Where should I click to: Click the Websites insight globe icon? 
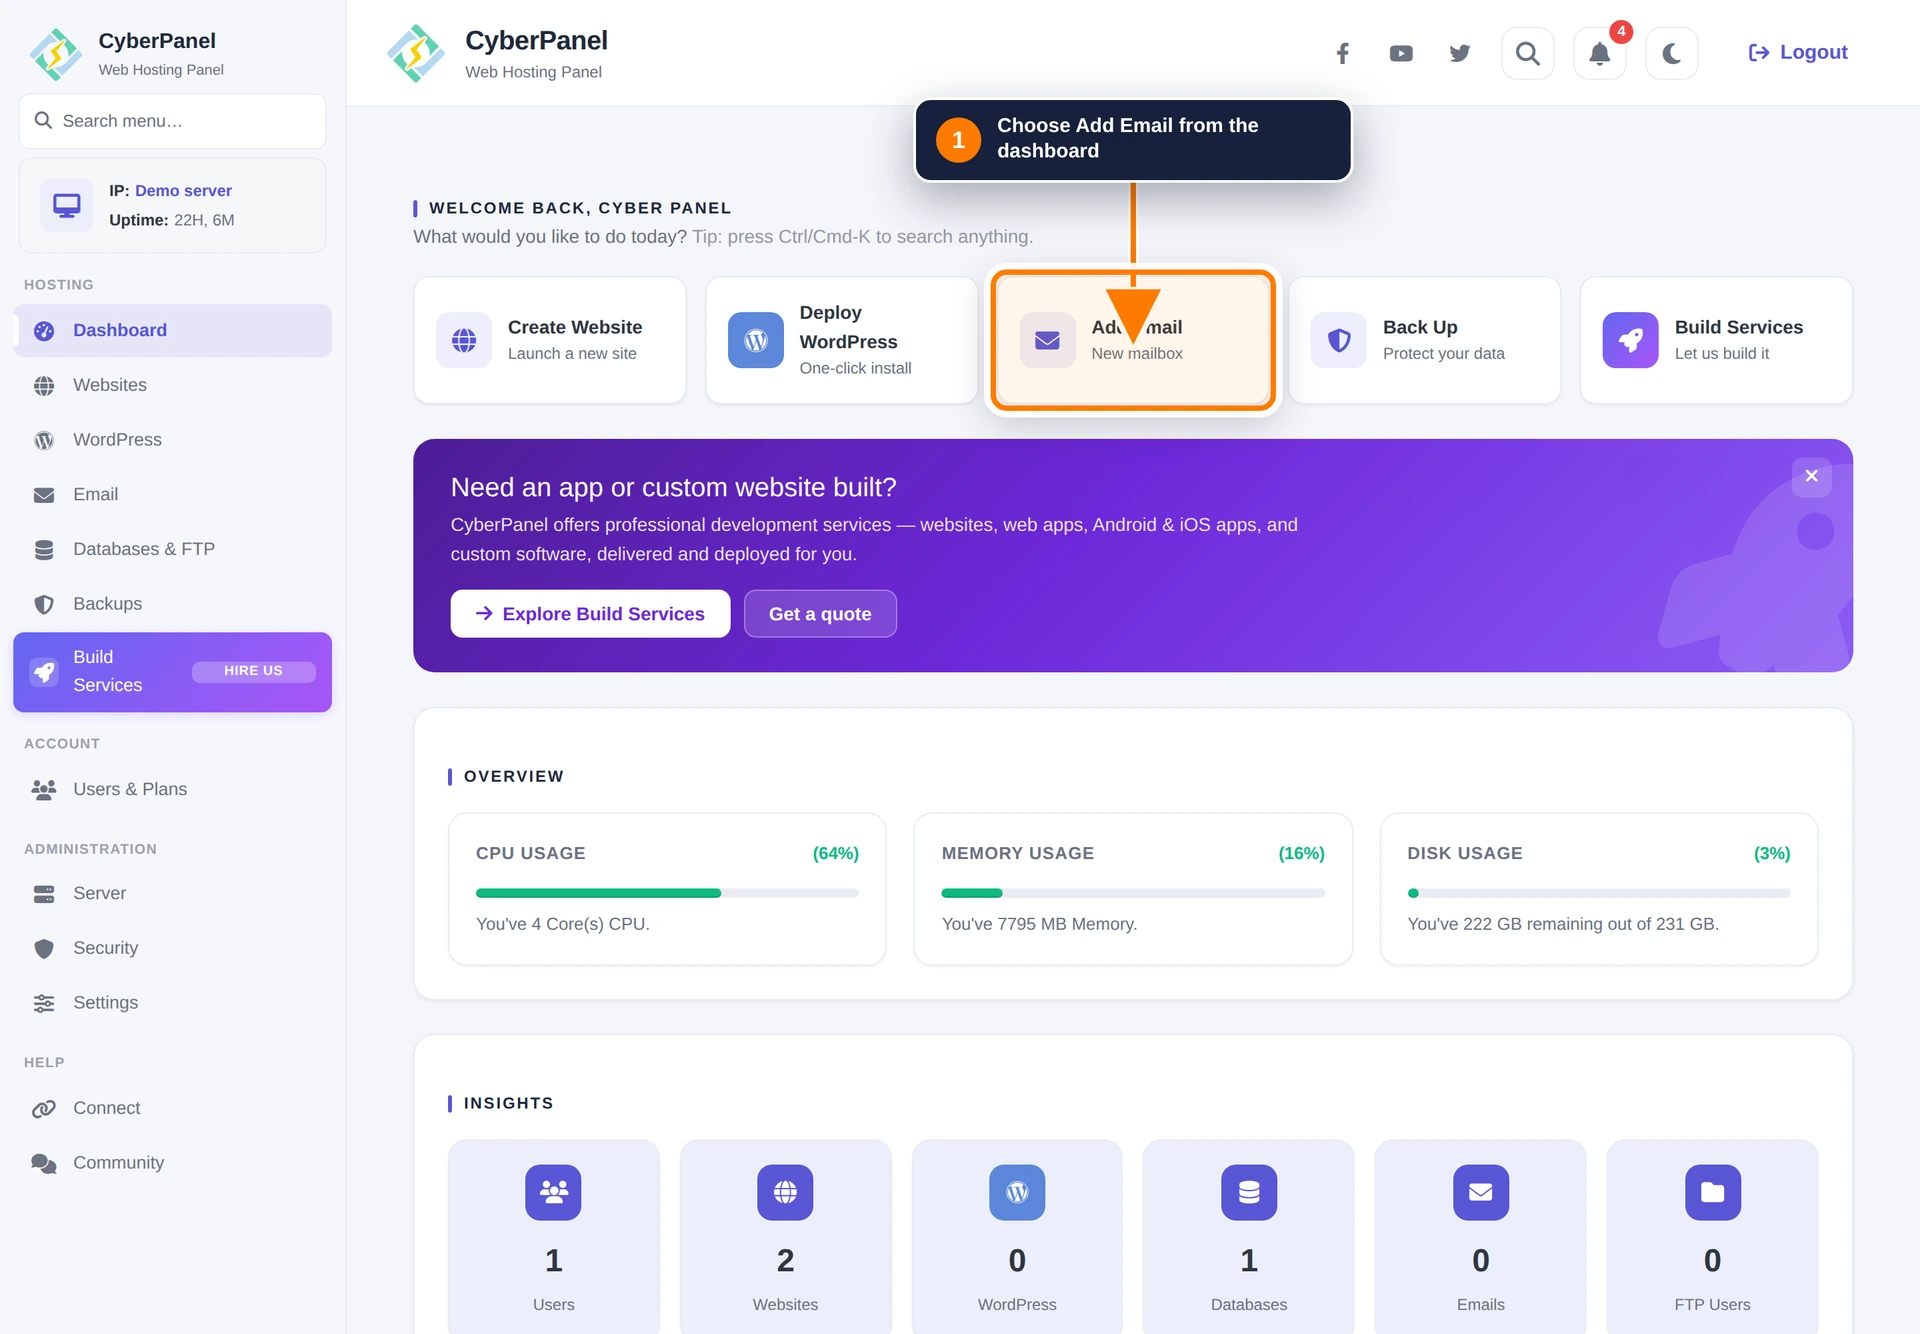786,1192
